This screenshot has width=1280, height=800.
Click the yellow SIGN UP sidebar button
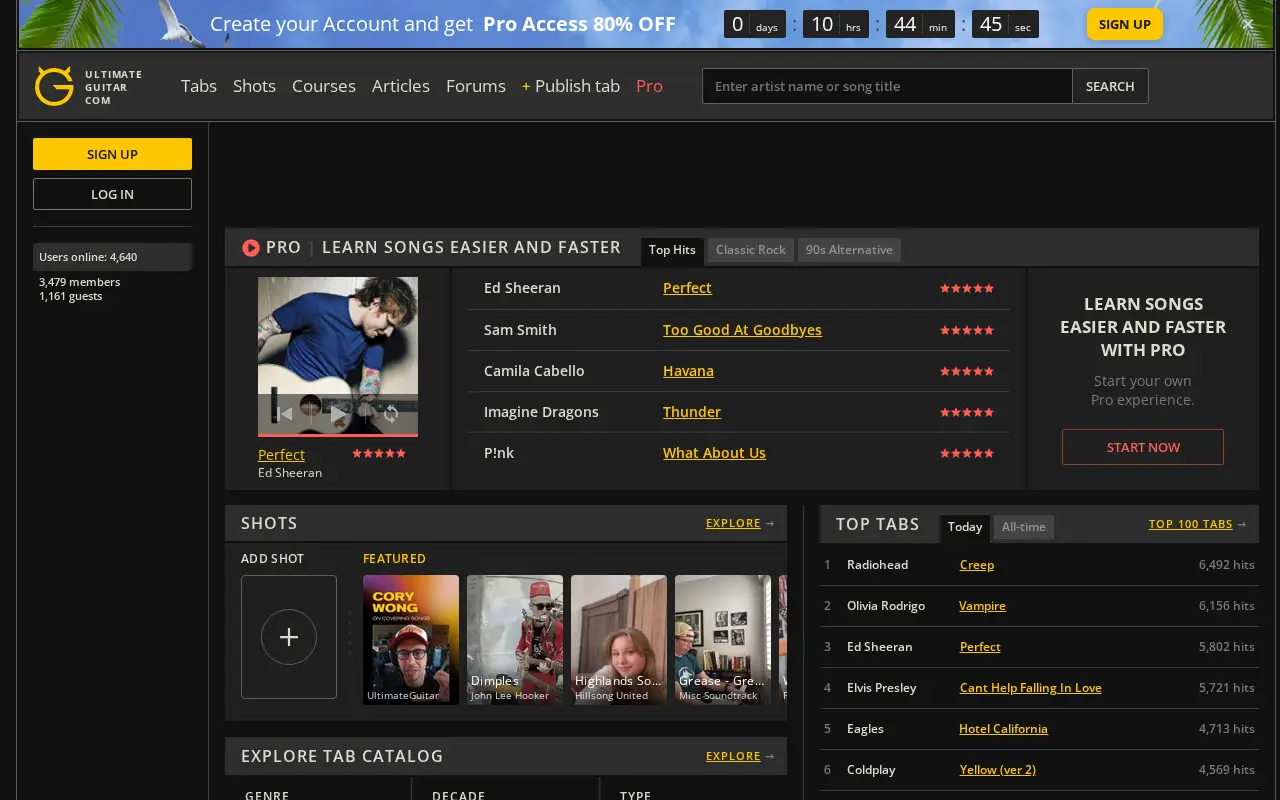click(x=112, y=154)
